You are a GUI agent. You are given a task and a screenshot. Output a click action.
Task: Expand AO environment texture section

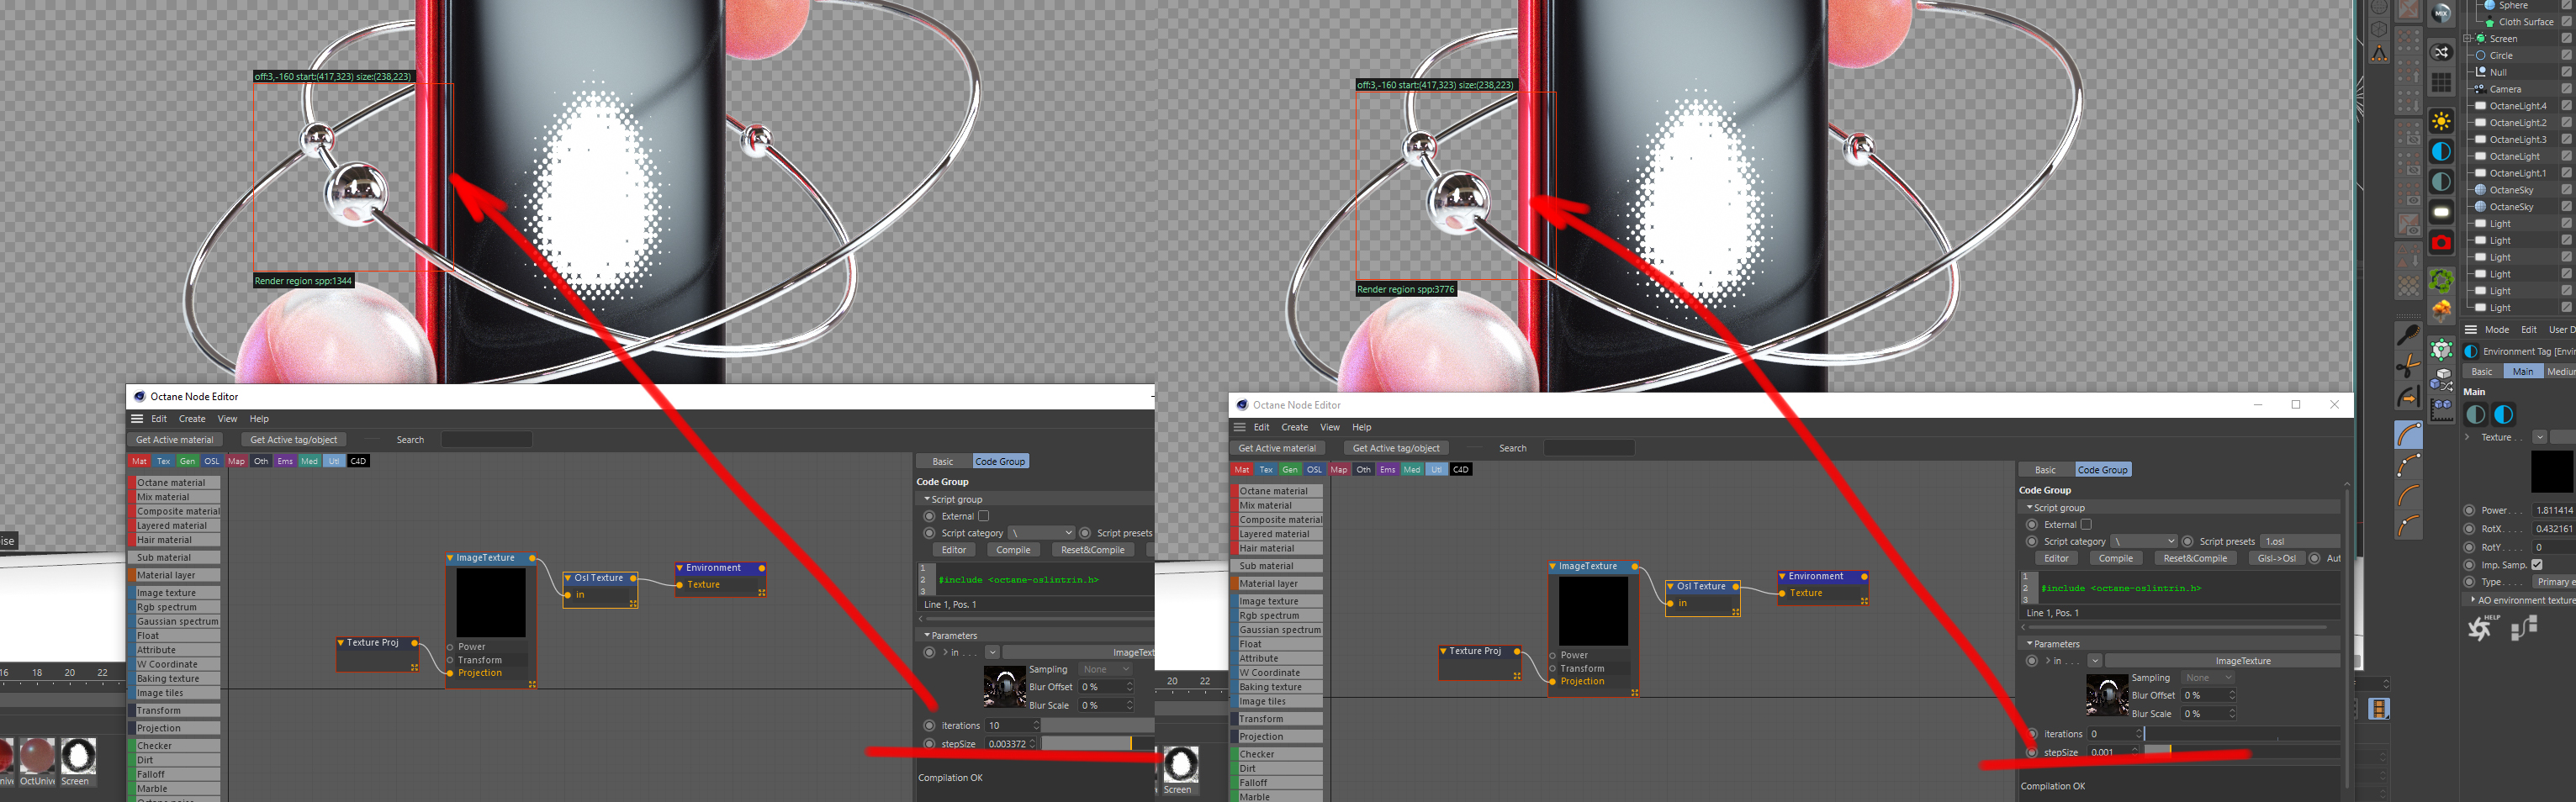click(x=2473, y=600)
